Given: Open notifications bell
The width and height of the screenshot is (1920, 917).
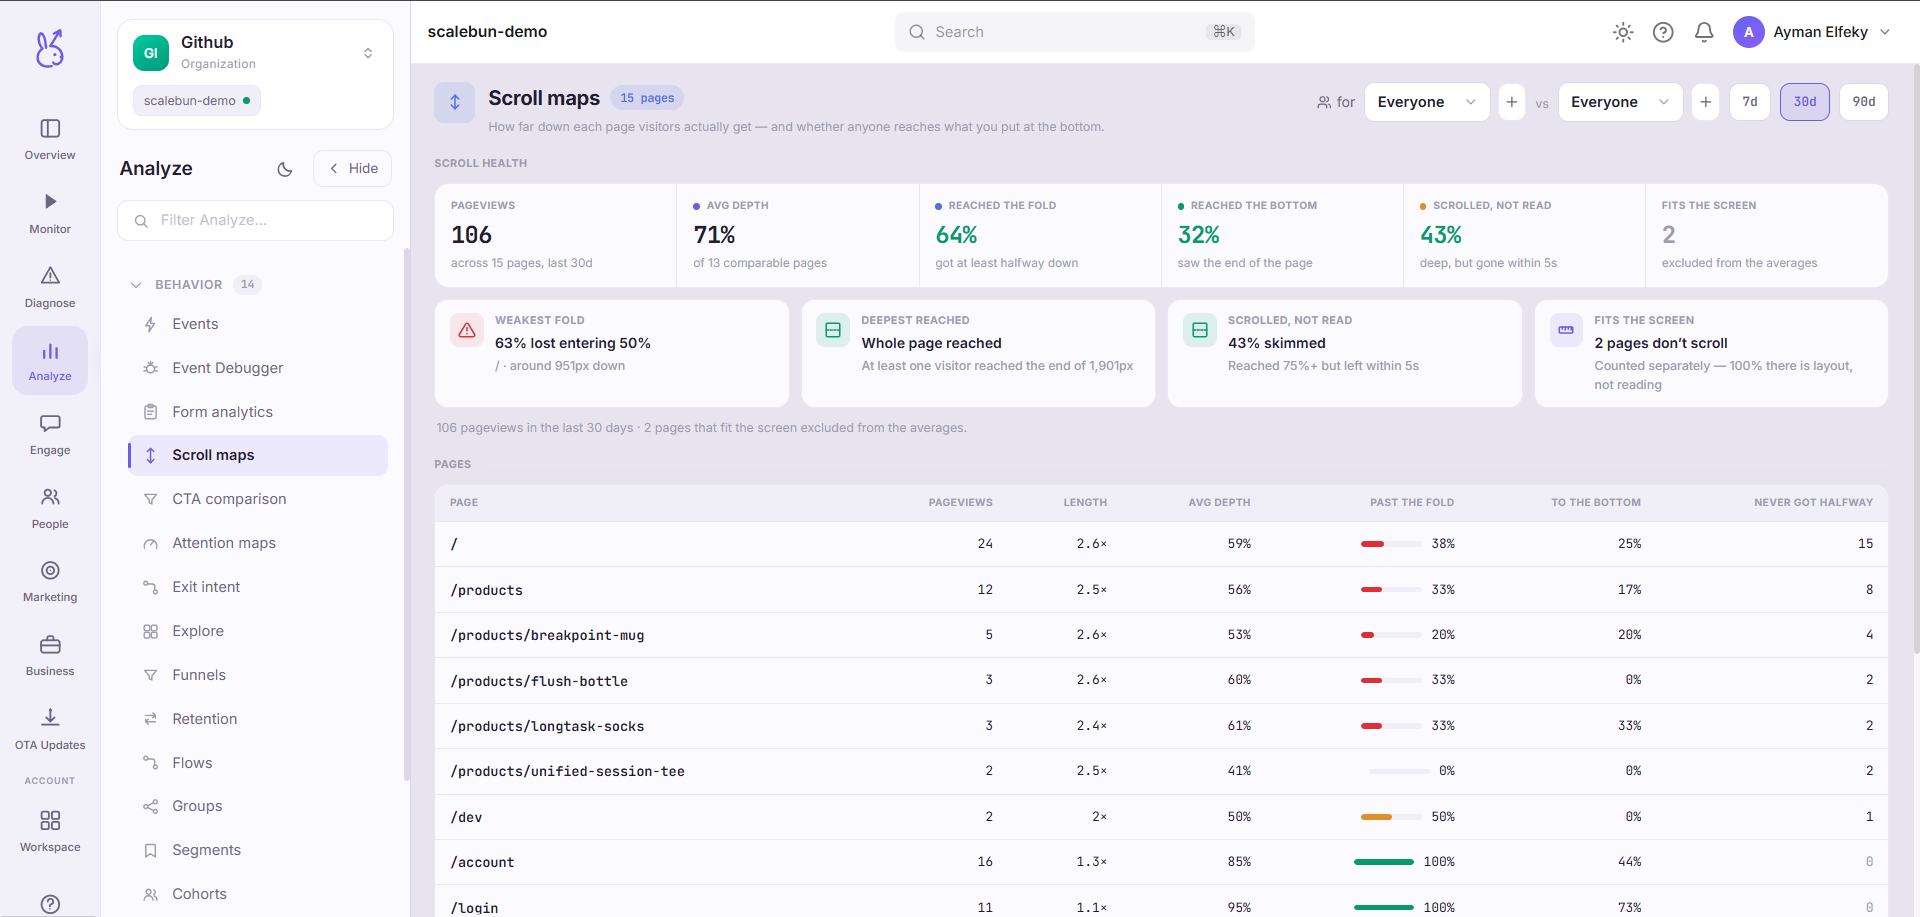Looking at the screenshot, I should [1704, 32].
